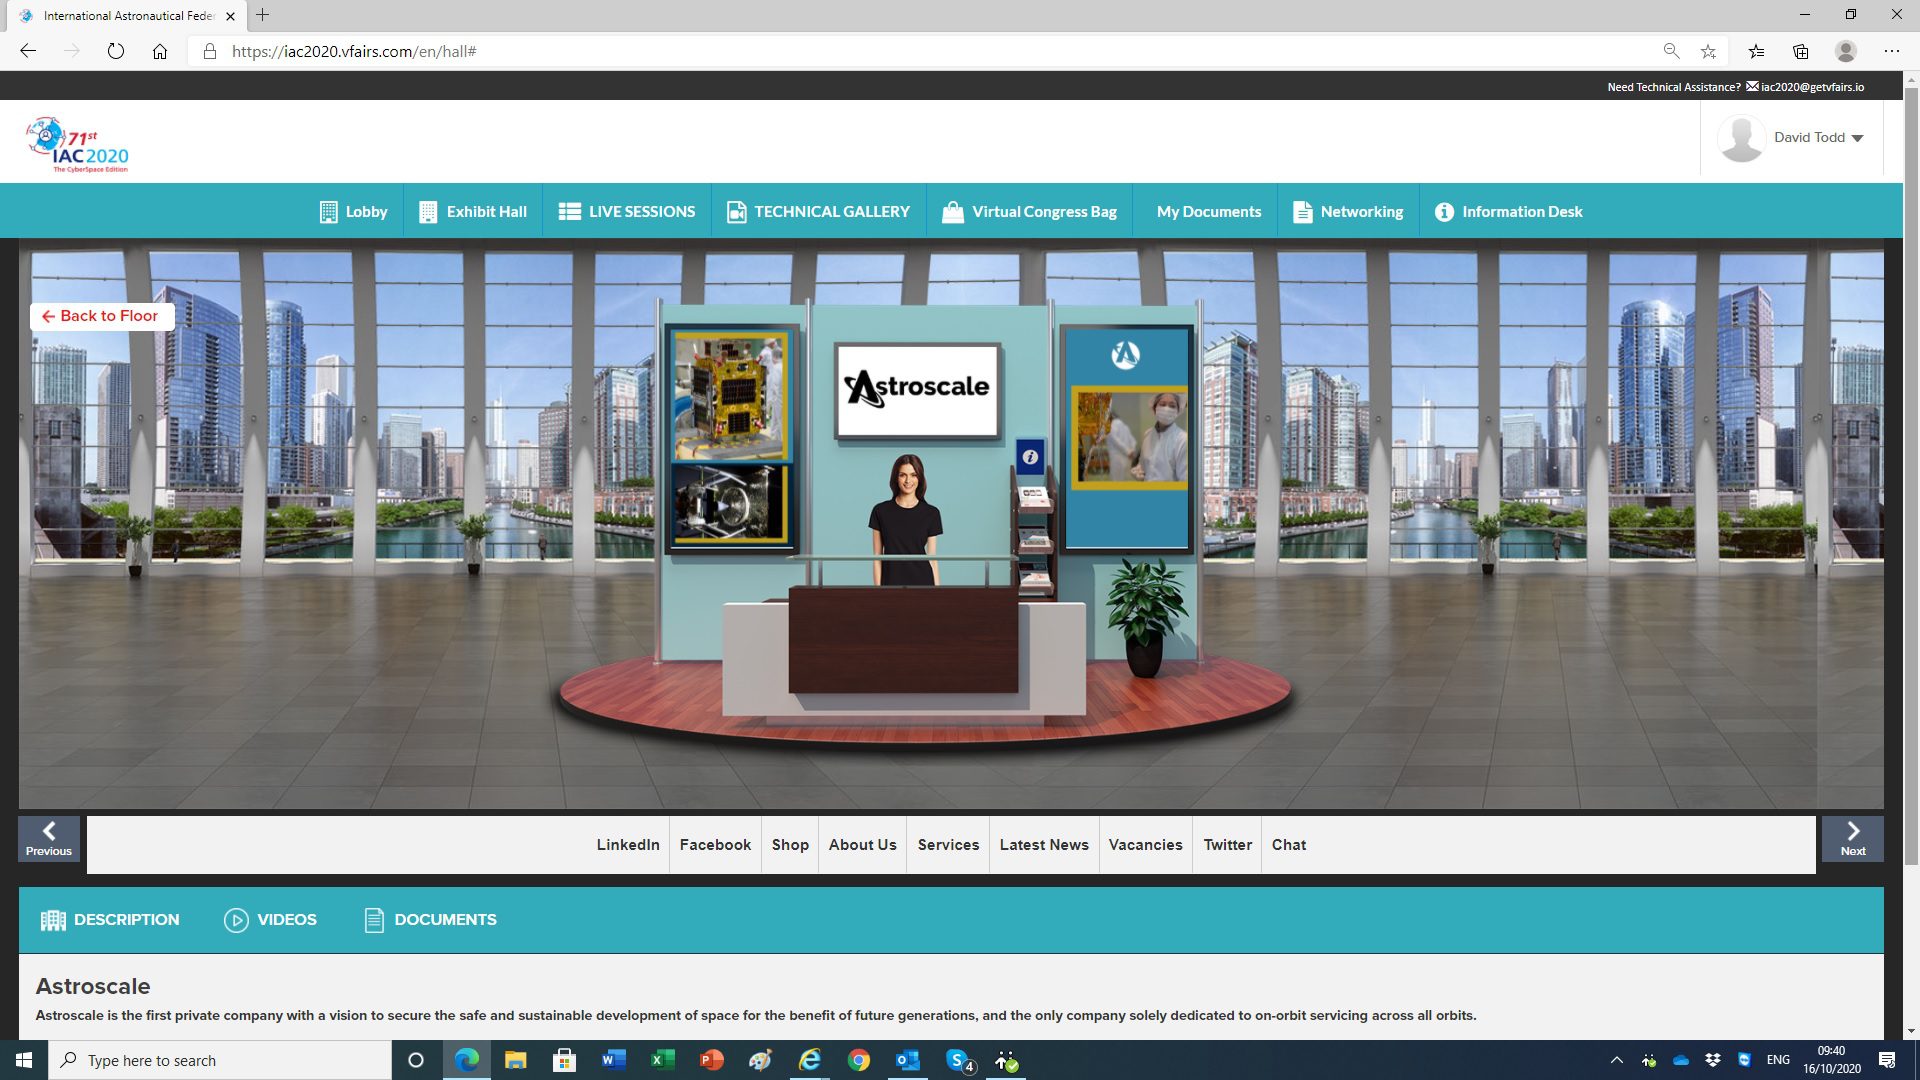Open Virtual Congress Bag

[1029, 211]
